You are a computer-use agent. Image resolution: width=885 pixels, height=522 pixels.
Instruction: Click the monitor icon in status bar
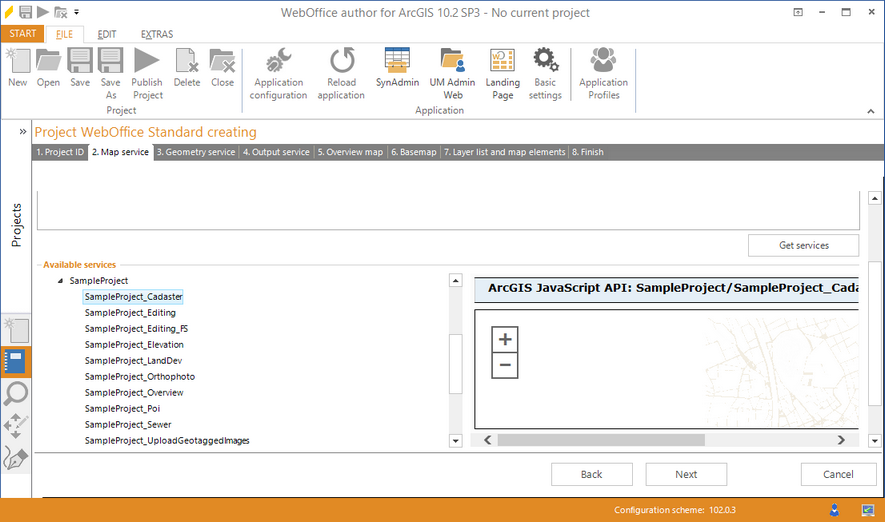coord(868,510)
